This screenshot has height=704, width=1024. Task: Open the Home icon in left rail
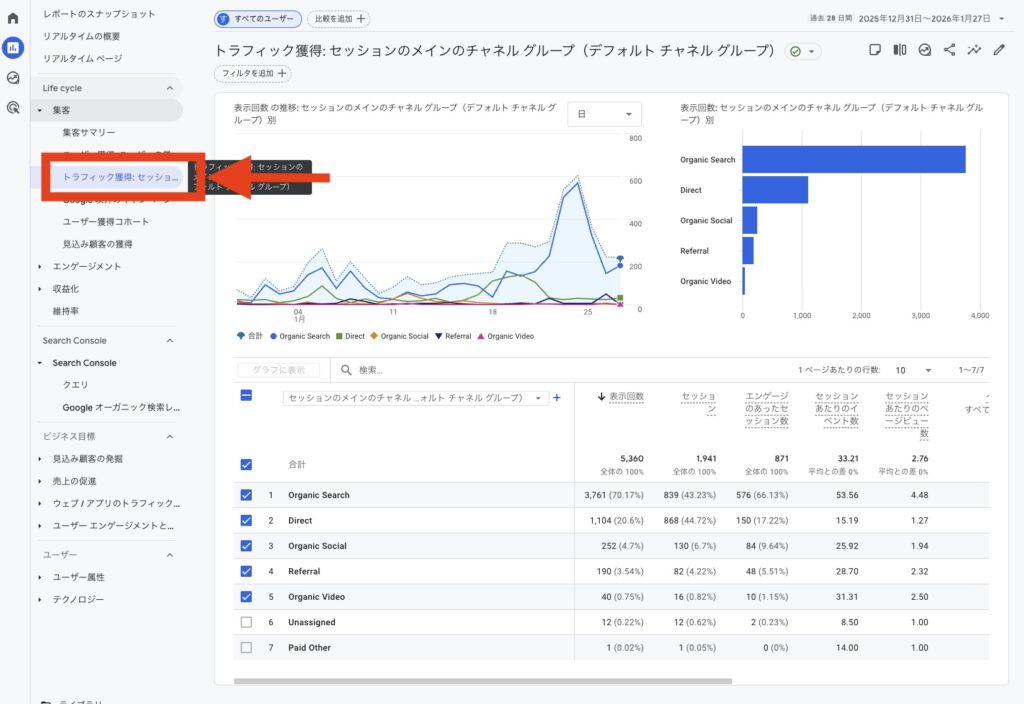tap(13, 18)
